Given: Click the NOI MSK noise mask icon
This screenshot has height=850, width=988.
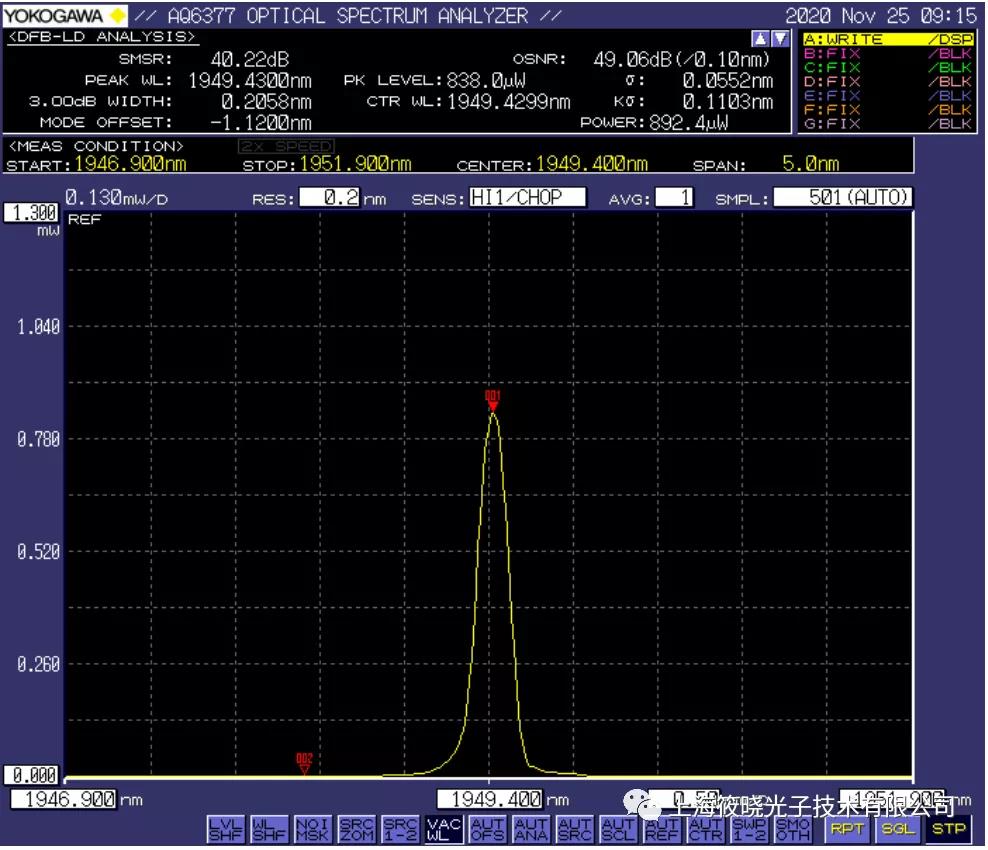Looking at the screenshot, I should 312,829.
